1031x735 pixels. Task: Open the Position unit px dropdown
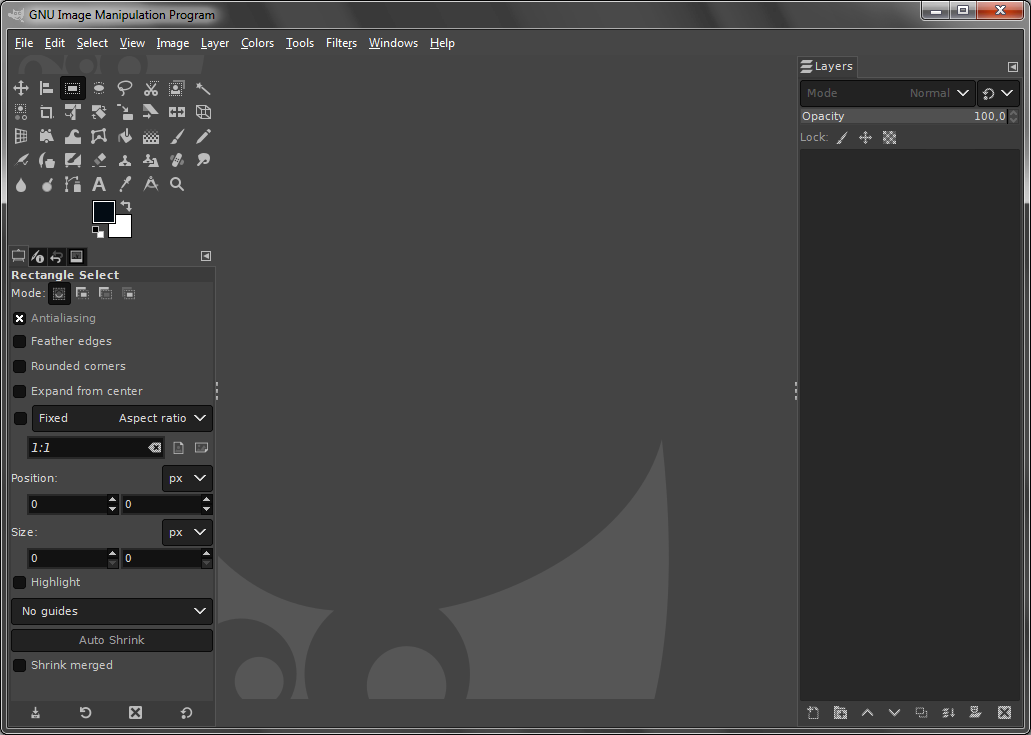pos(187,478)
